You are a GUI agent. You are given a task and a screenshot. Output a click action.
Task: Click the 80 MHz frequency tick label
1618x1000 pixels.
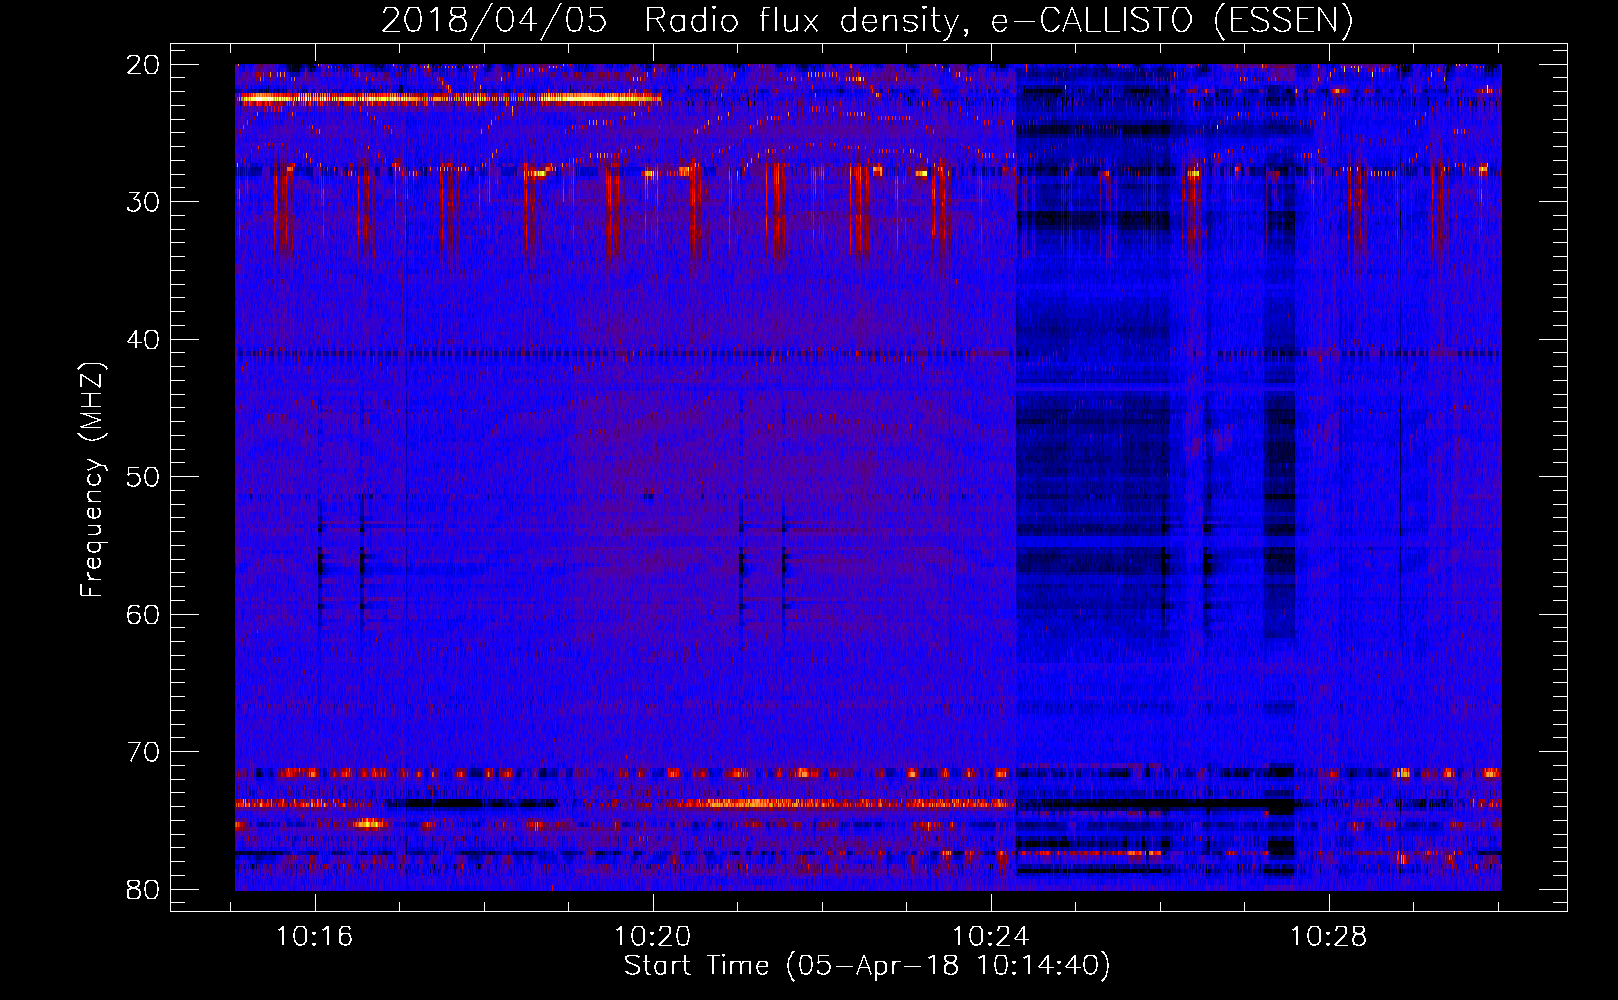pyautogui.click(x=143, y=889)
